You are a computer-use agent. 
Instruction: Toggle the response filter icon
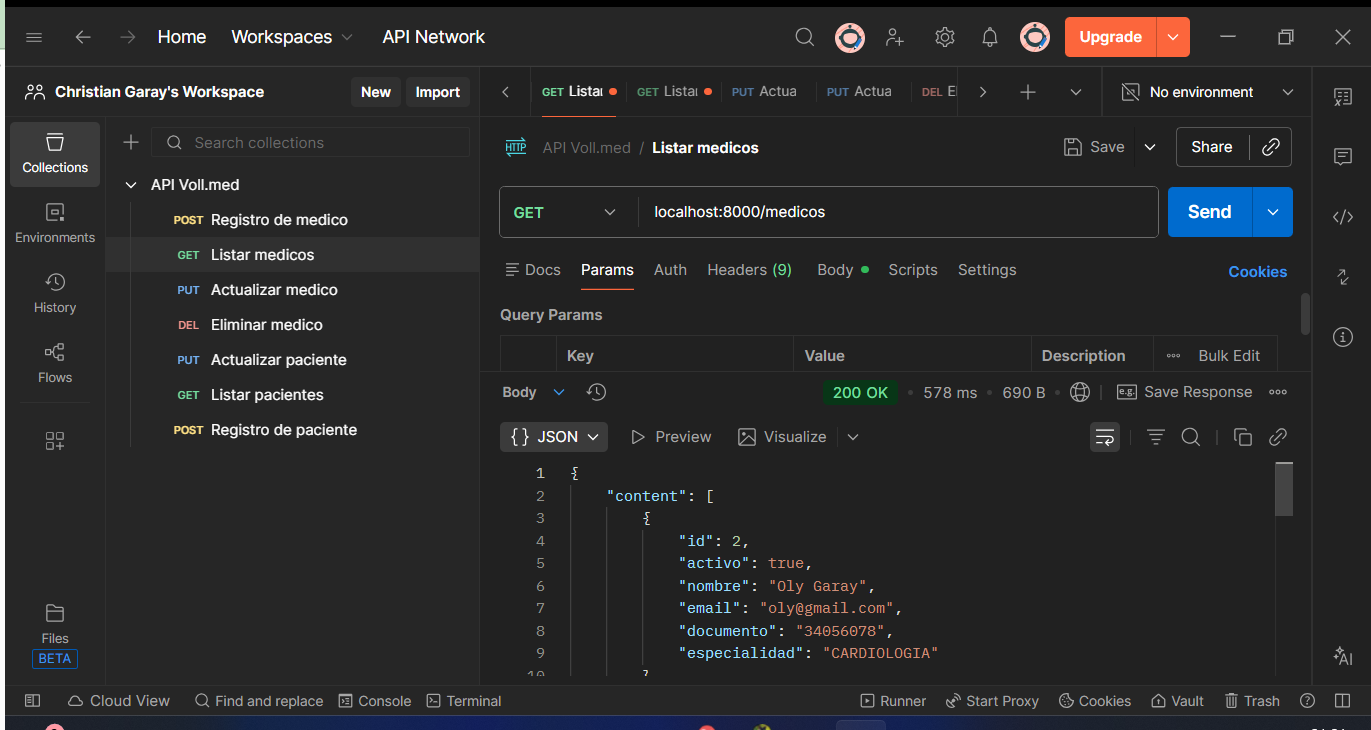click(1156, 437)
